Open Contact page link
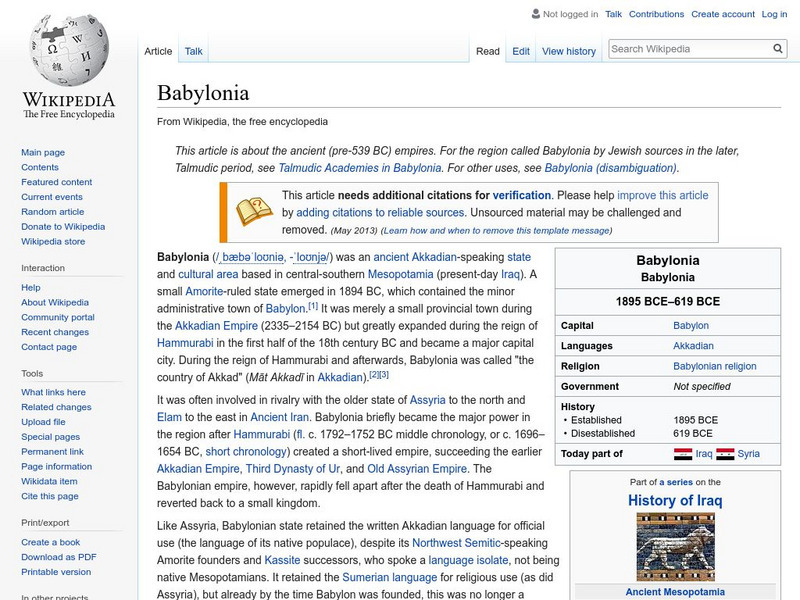800x600 pixels. 49,346
